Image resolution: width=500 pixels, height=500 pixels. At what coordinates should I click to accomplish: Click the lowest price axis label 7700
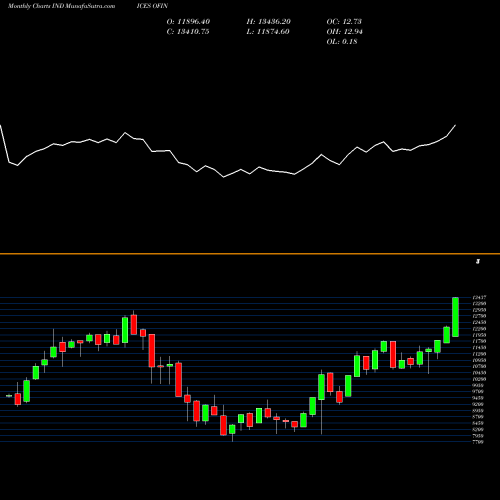[x=478, y=442]
